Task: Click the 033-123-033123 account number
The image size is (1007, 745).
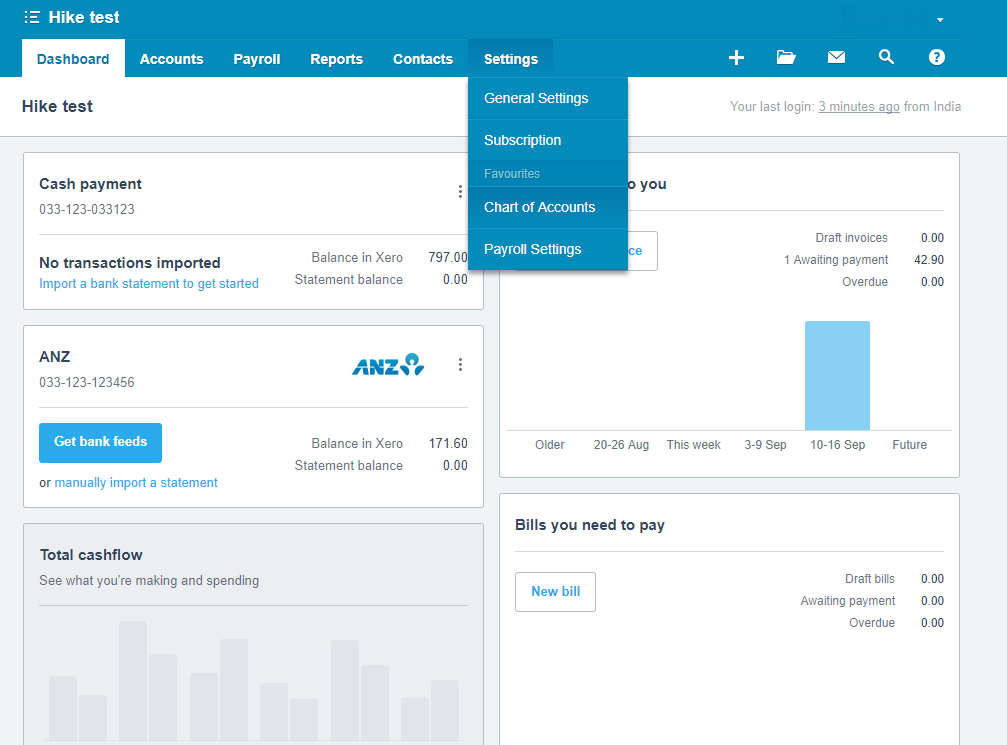Action: 87,209
